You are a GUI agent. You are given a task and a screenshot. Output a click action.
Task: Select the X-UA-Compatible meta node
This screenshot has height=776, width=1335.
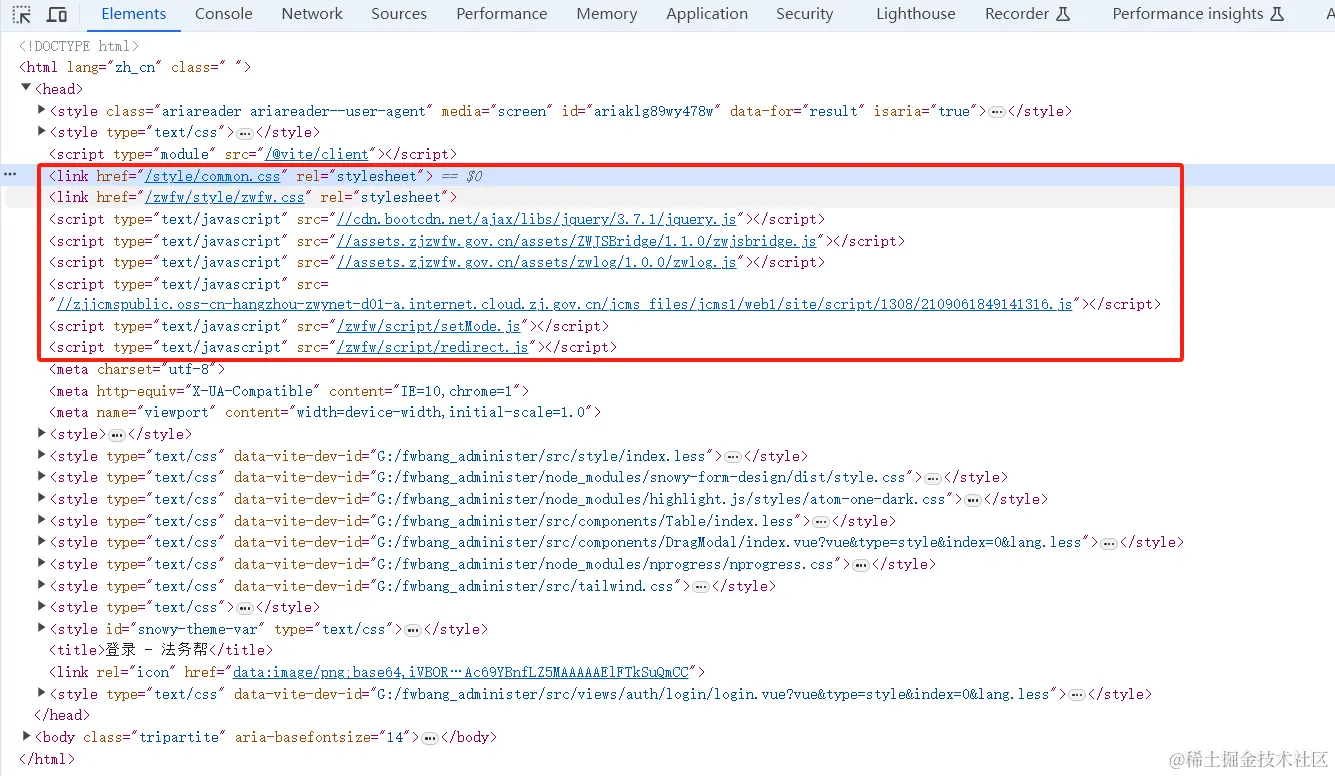(x=289, y=392)
